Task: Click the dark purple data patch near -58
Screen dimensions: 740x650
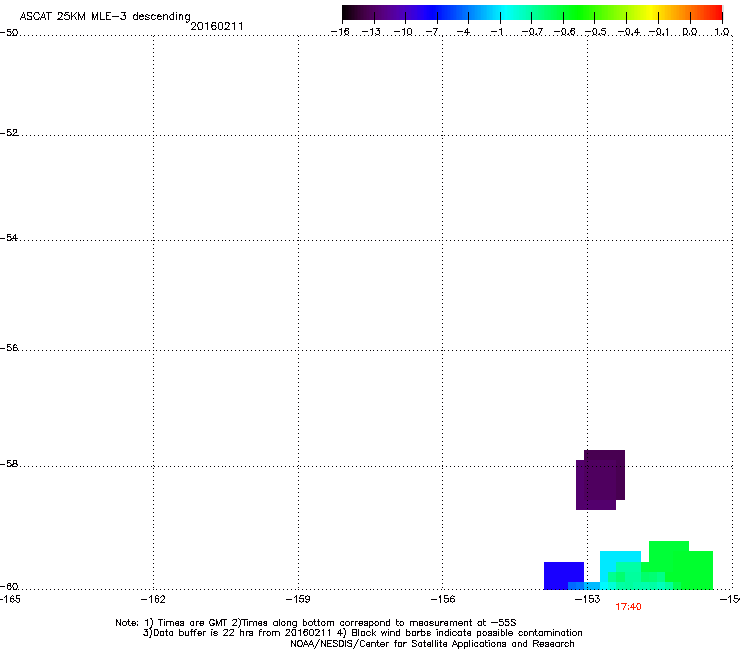Action: [600, 480]
